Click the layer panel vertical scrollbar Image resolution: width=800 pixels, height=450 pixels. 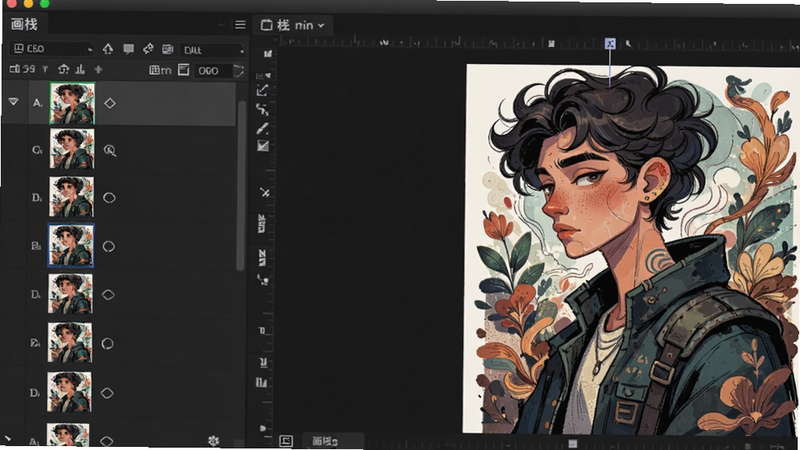click(241, 186)
